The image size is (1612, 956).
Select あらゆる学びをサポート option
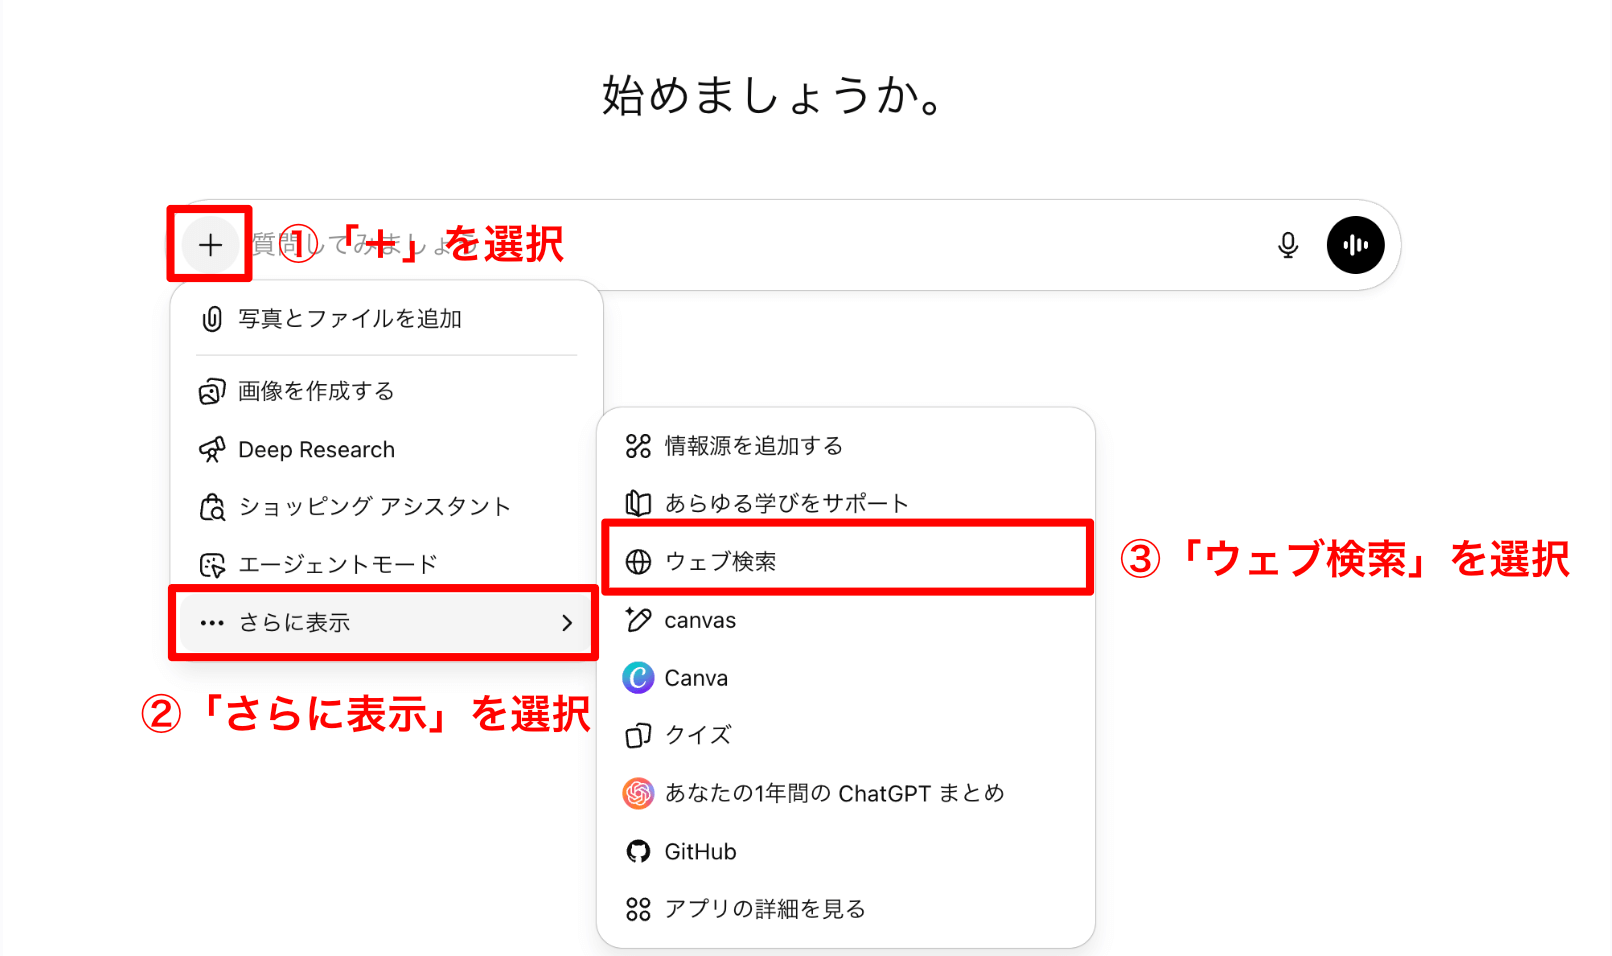[786, 503]
